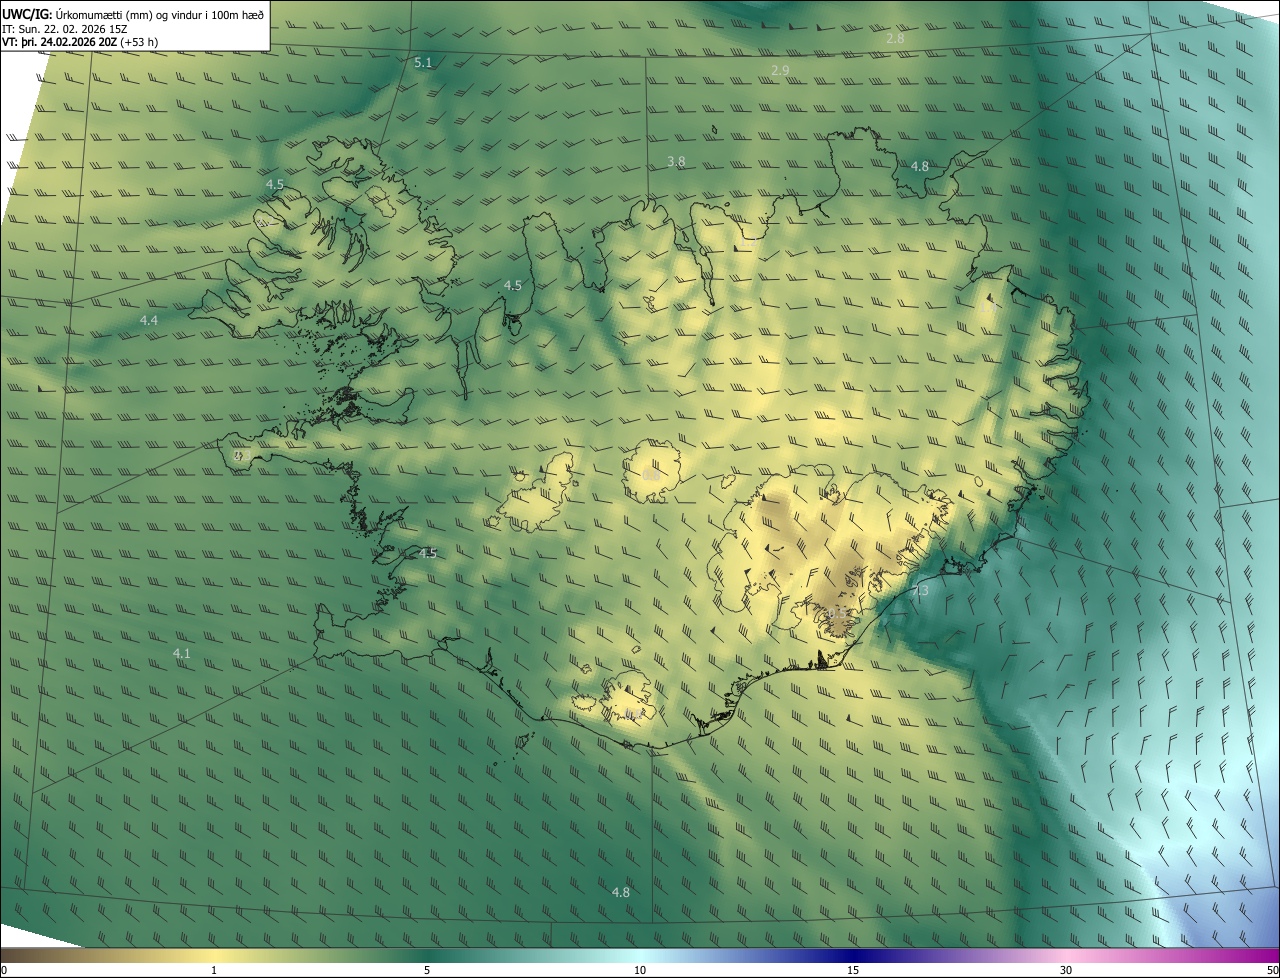
Task: Click the valid time line "VT: þri. 24.02.2026 20Z (+53 h)"
Action: [80, 42]
